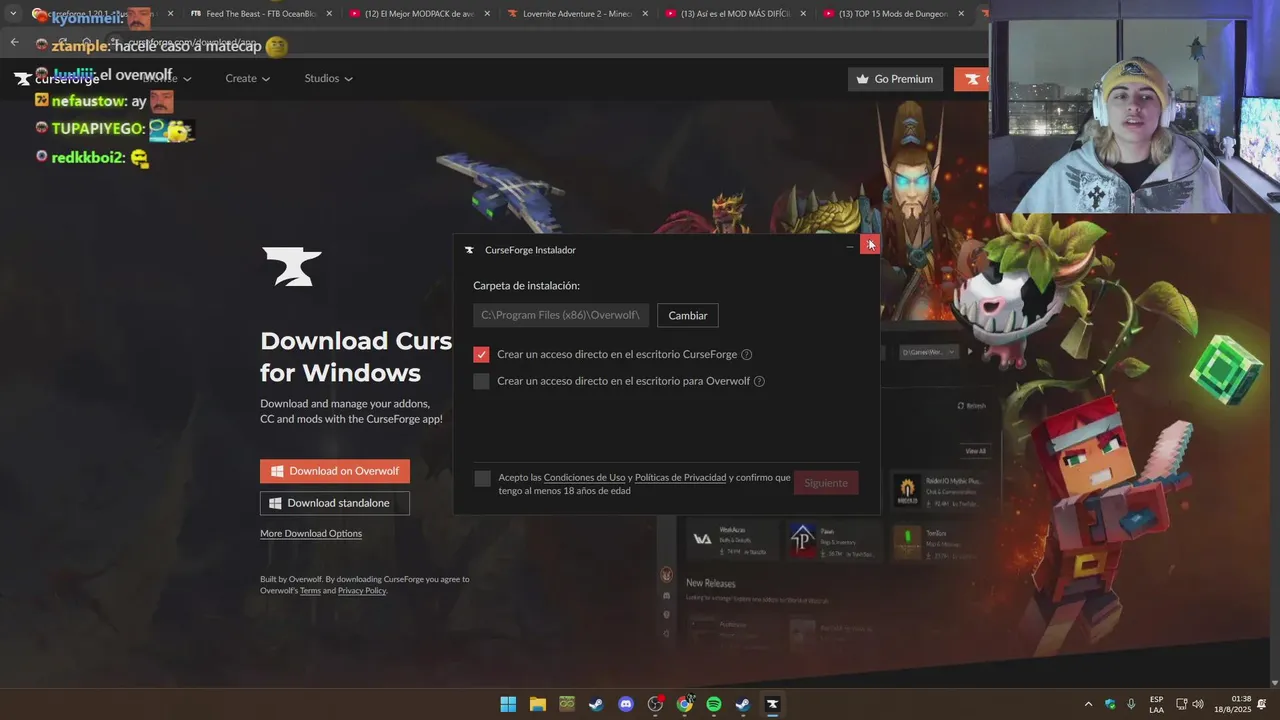The height and width of the screenshot is (720, 1280).
Task: Open the browser tab search dropdown arrow
Action: [13, 14]
